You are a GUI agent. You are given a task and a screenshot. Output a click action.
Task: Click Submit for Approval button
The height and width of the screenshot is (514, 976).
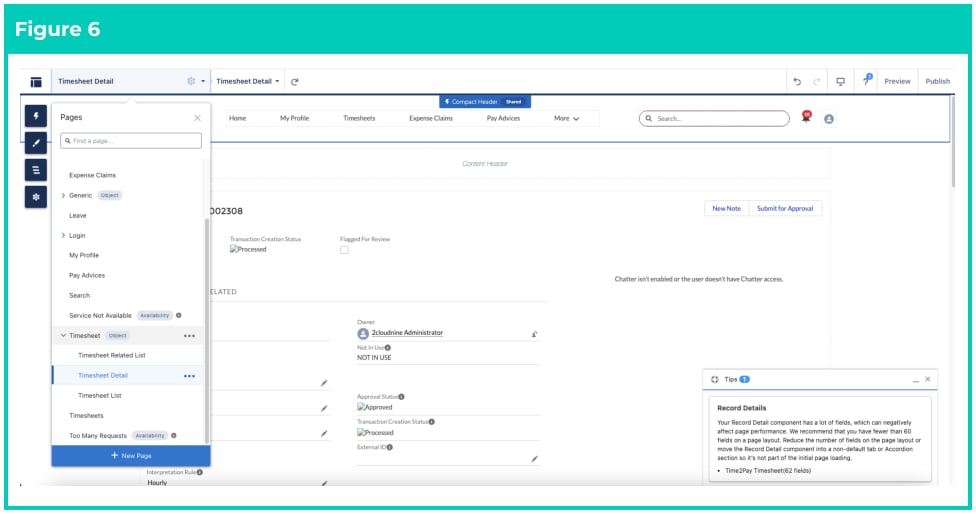coord(785,208)
